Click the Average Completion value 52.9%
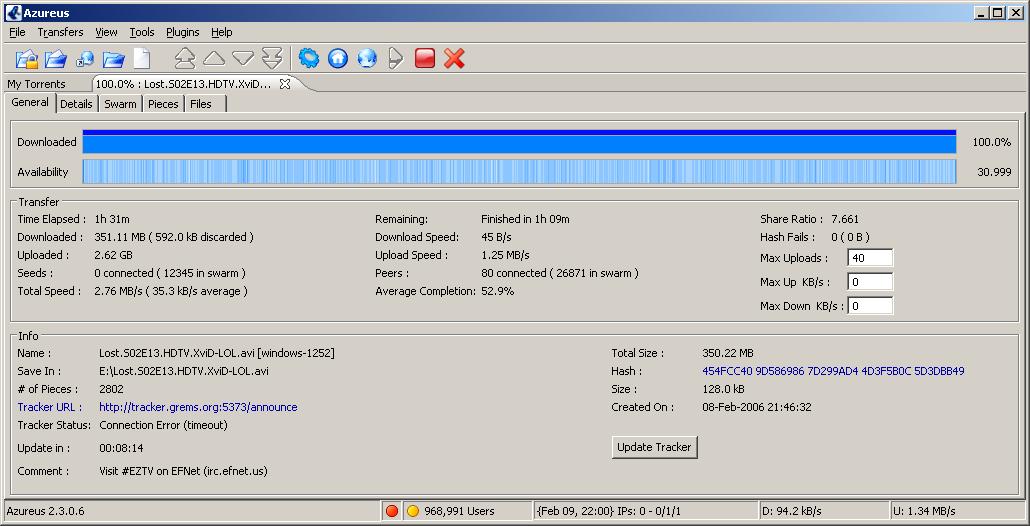Screen dimensions: 1030x526 pyautogui.click(x=498, y=291)
